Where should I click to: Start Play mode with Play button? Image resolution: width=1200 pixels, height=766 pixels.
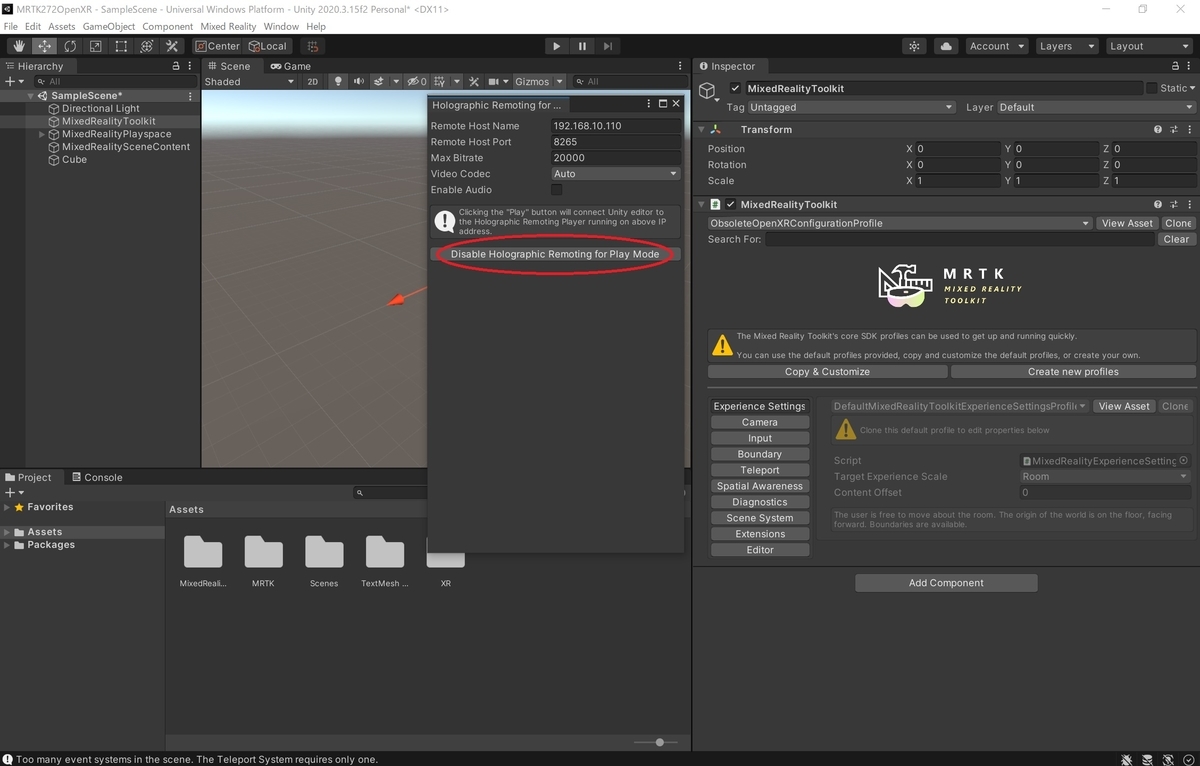(557, 46)
